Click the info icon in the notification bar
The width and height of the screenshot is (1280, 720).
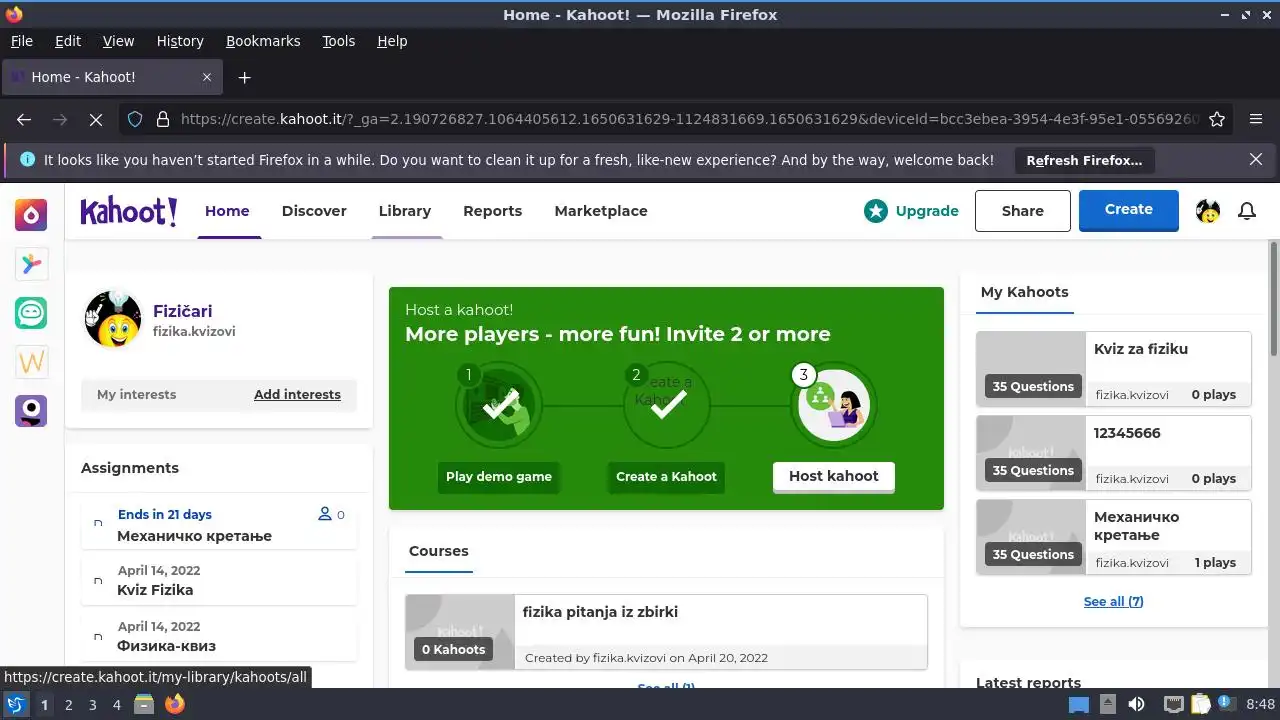(x=27, y=159)
